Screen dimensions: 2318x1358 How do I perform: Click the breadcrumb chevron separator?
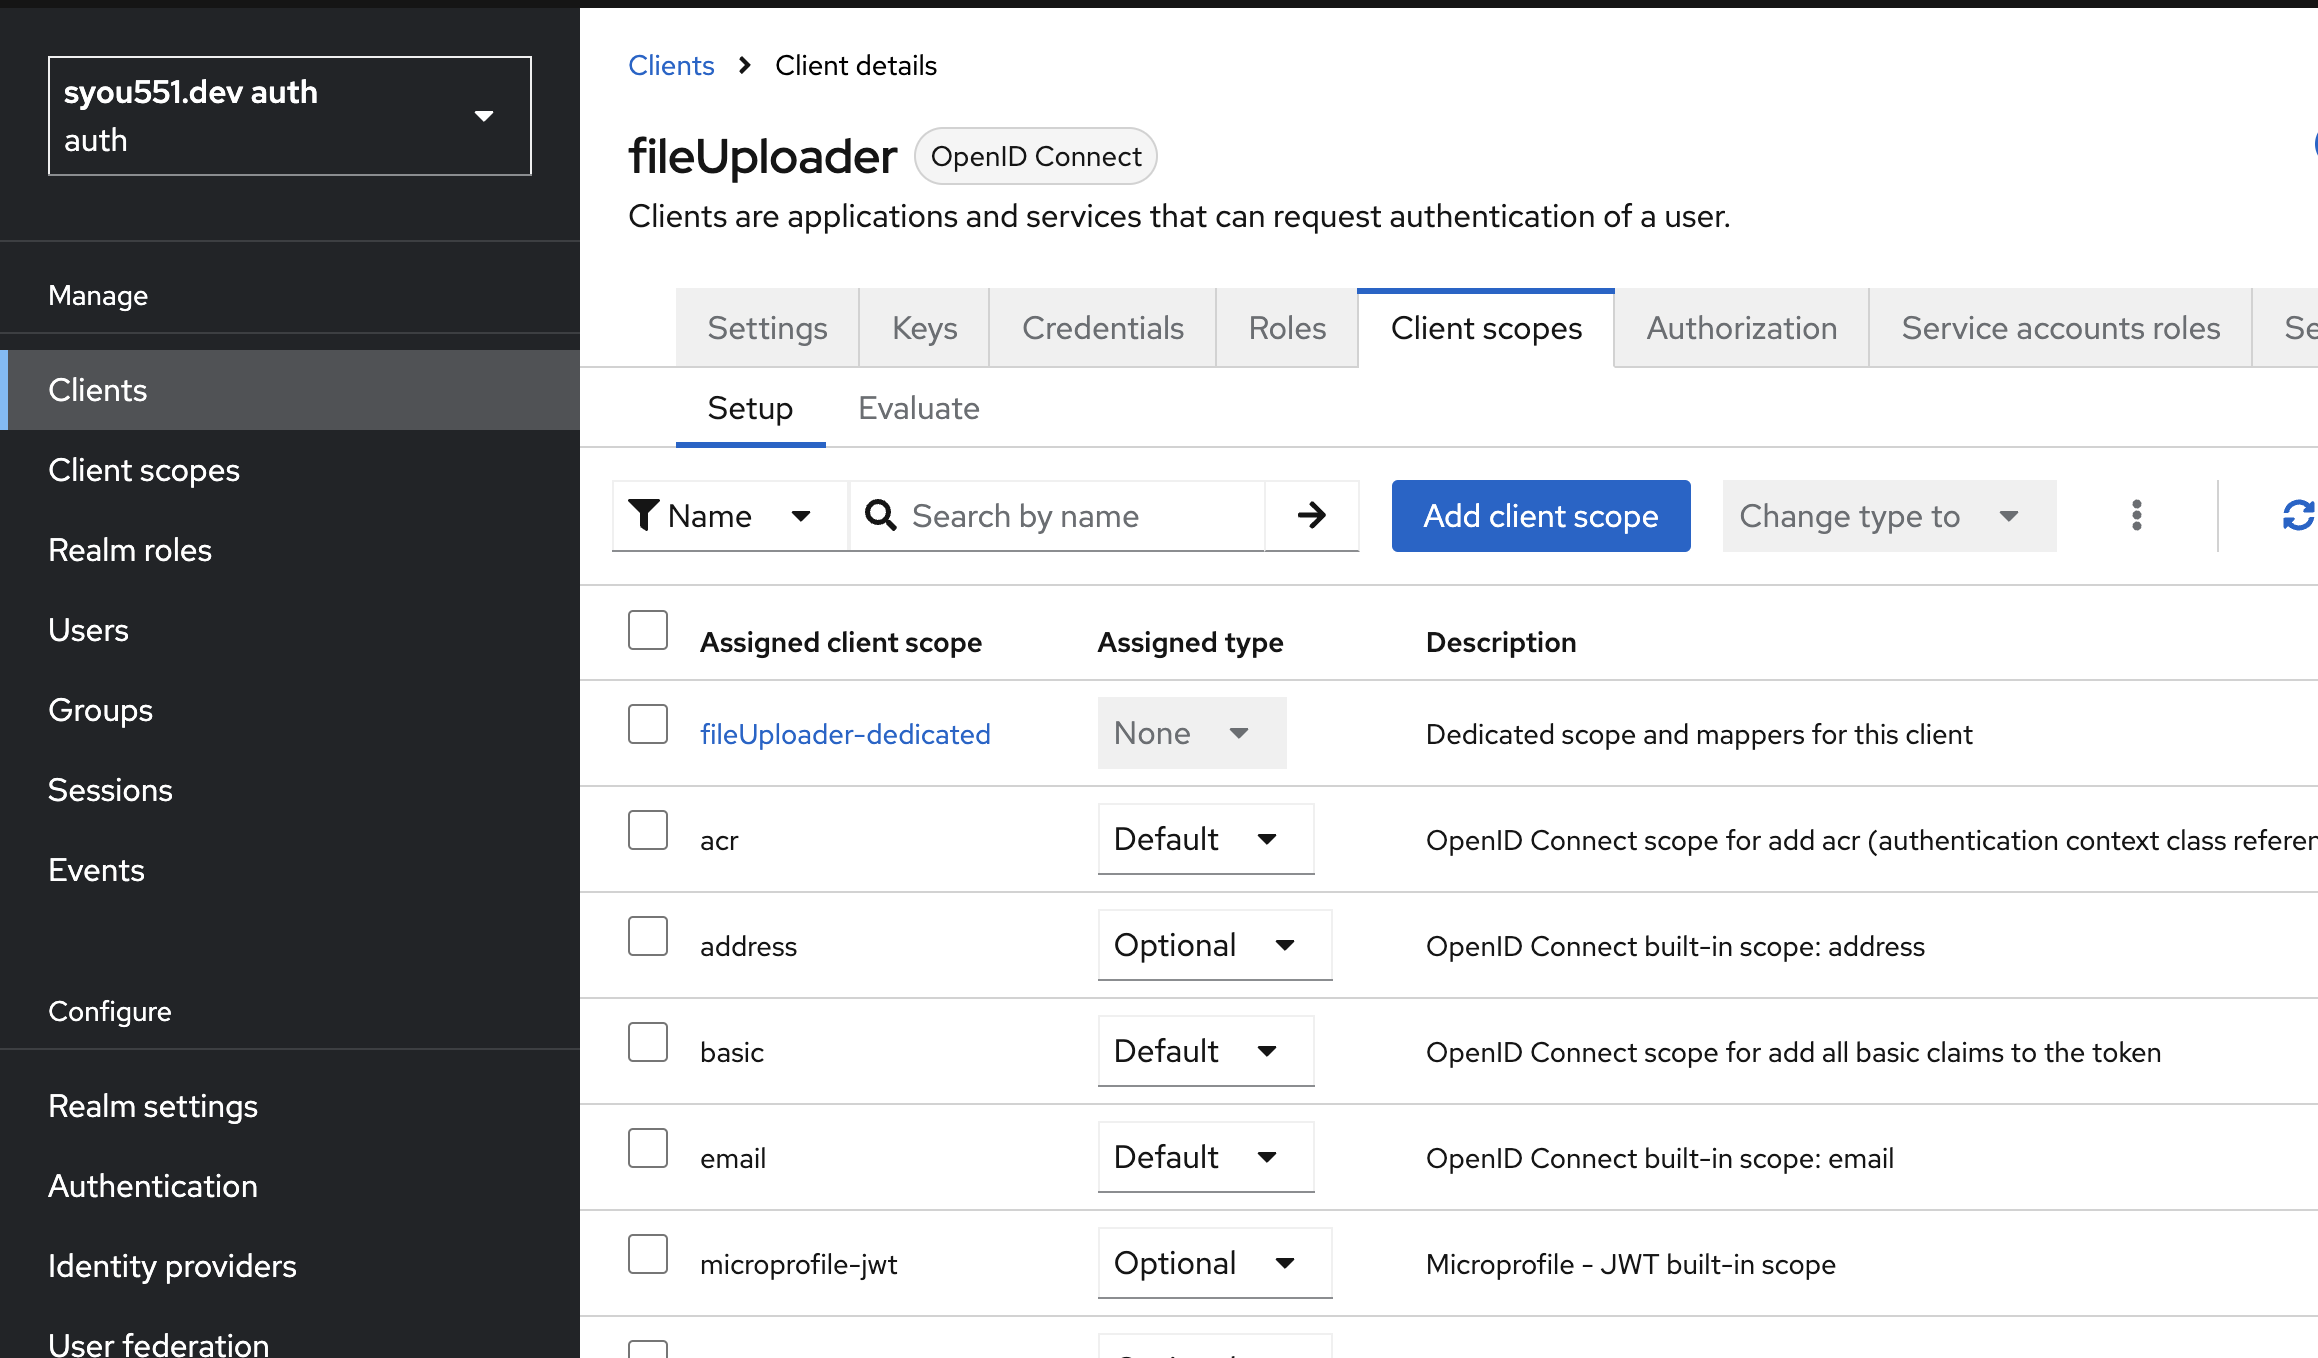click(x=744, y=66)
